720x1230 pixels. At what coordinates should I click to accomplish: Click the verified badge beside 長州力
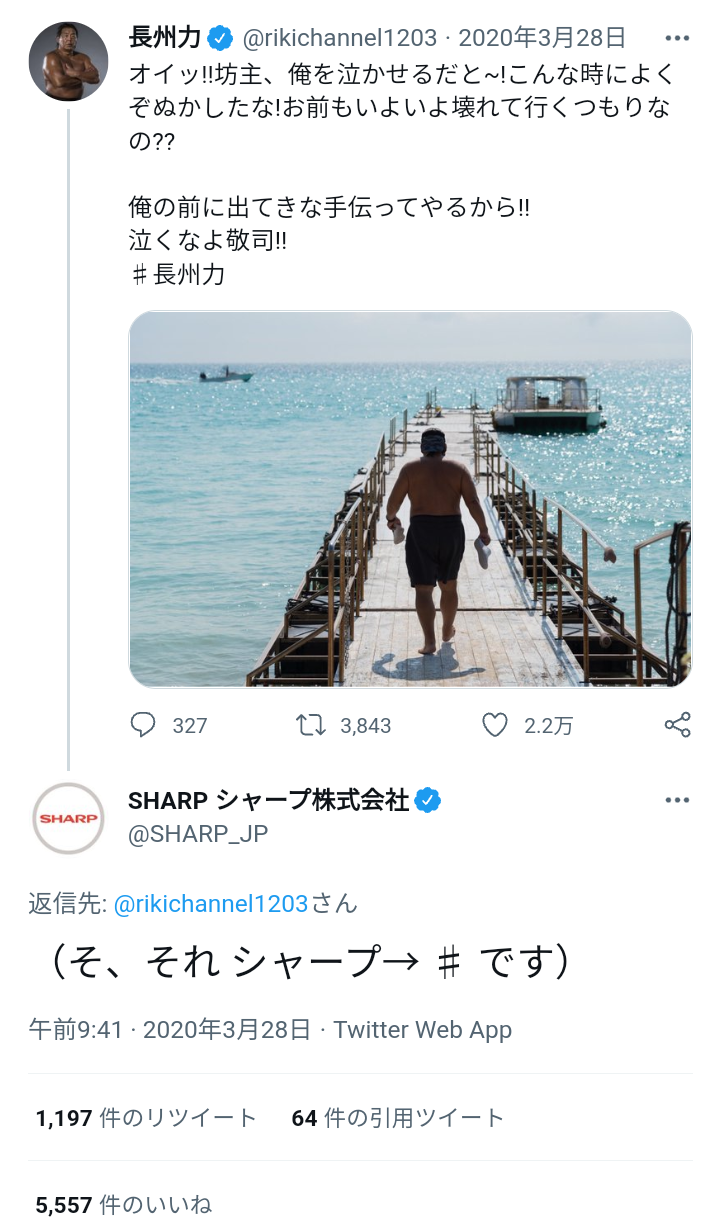(220, 39)
